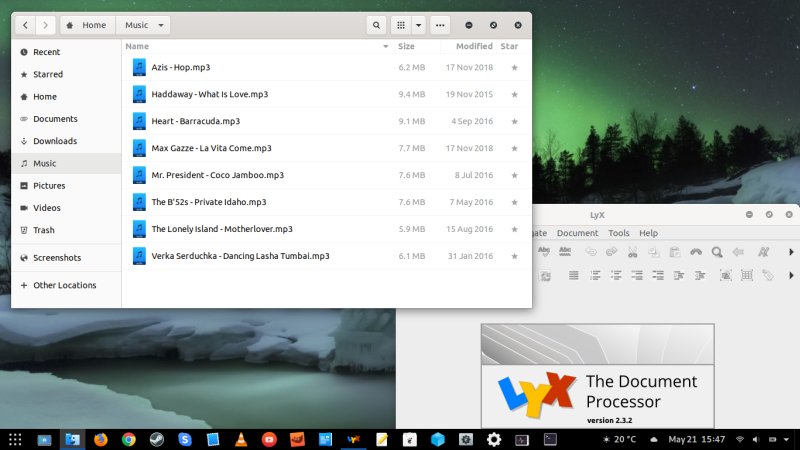Star Mr. President - Coco Jamboo.mp3
The width and height of the screenshot is (800, 450).
point(514,175)
